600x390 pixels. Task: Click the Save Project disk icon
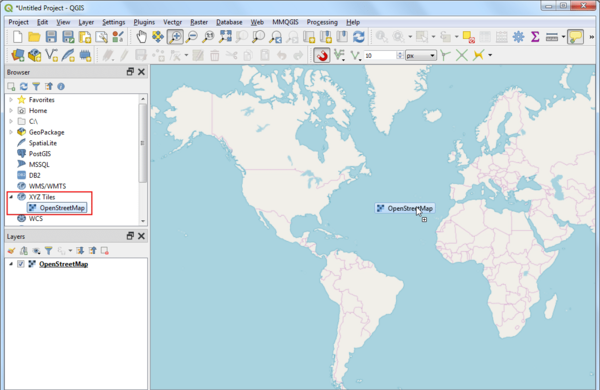(51, 37)
